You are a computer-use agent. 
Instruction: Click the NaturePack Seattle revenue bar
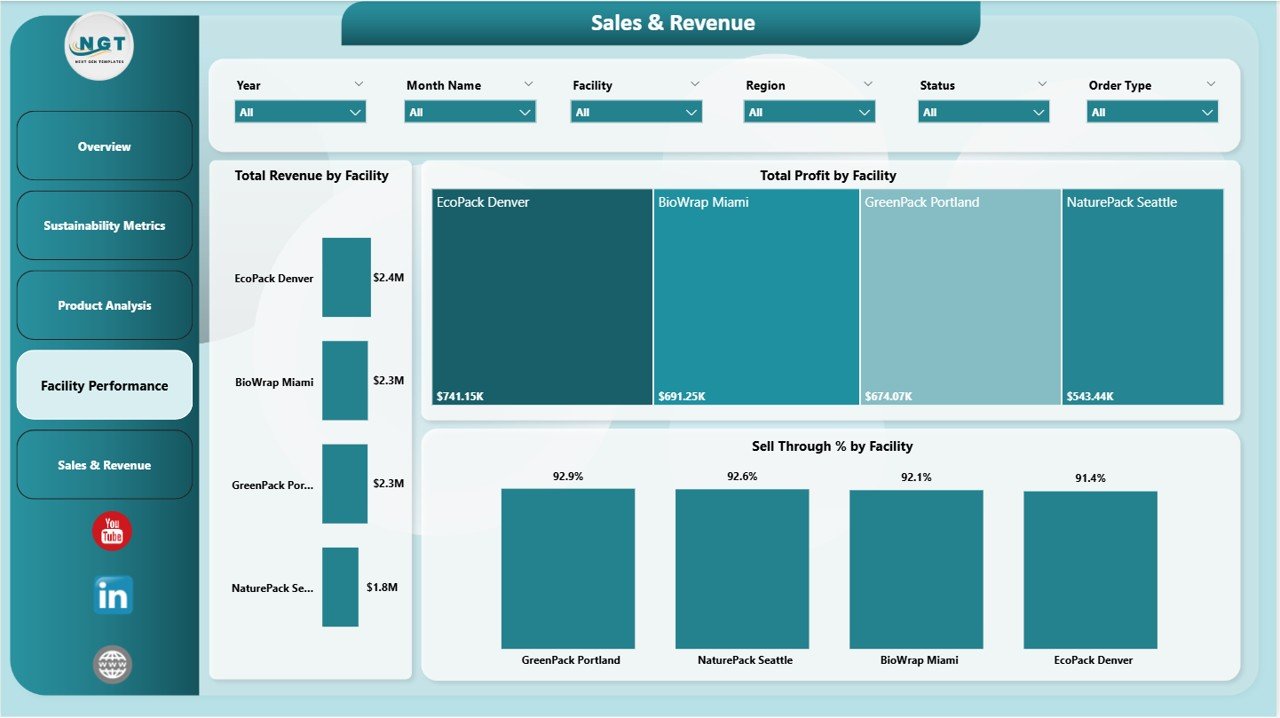(340, 587)
